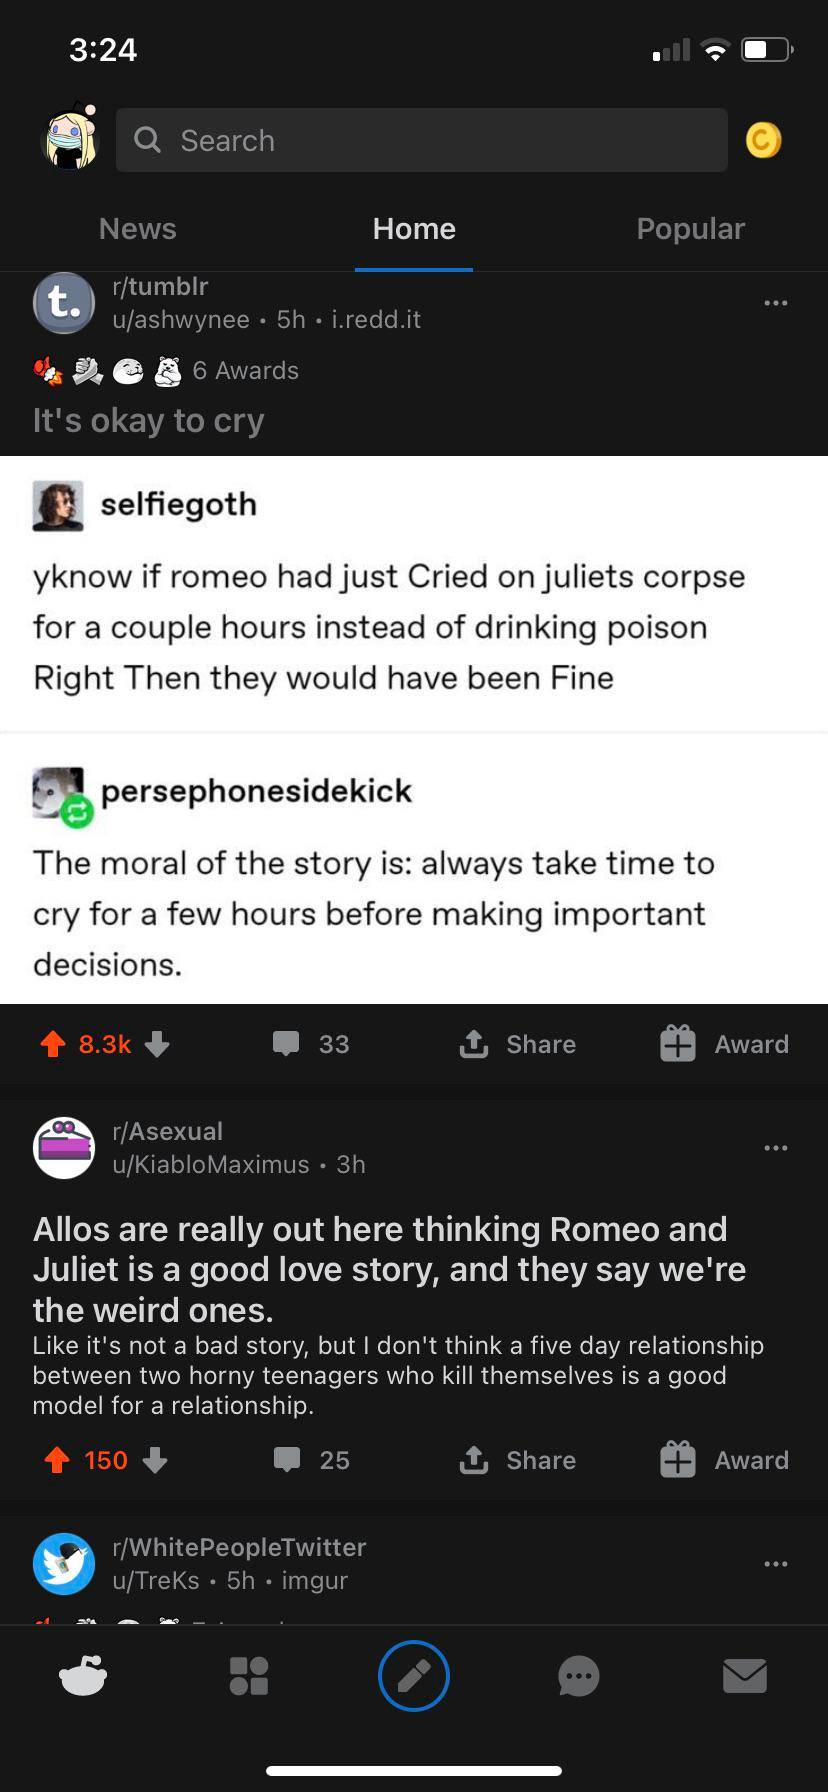828x1792 pixels.
Task: Go to the News tab
Action: point(137,228)
